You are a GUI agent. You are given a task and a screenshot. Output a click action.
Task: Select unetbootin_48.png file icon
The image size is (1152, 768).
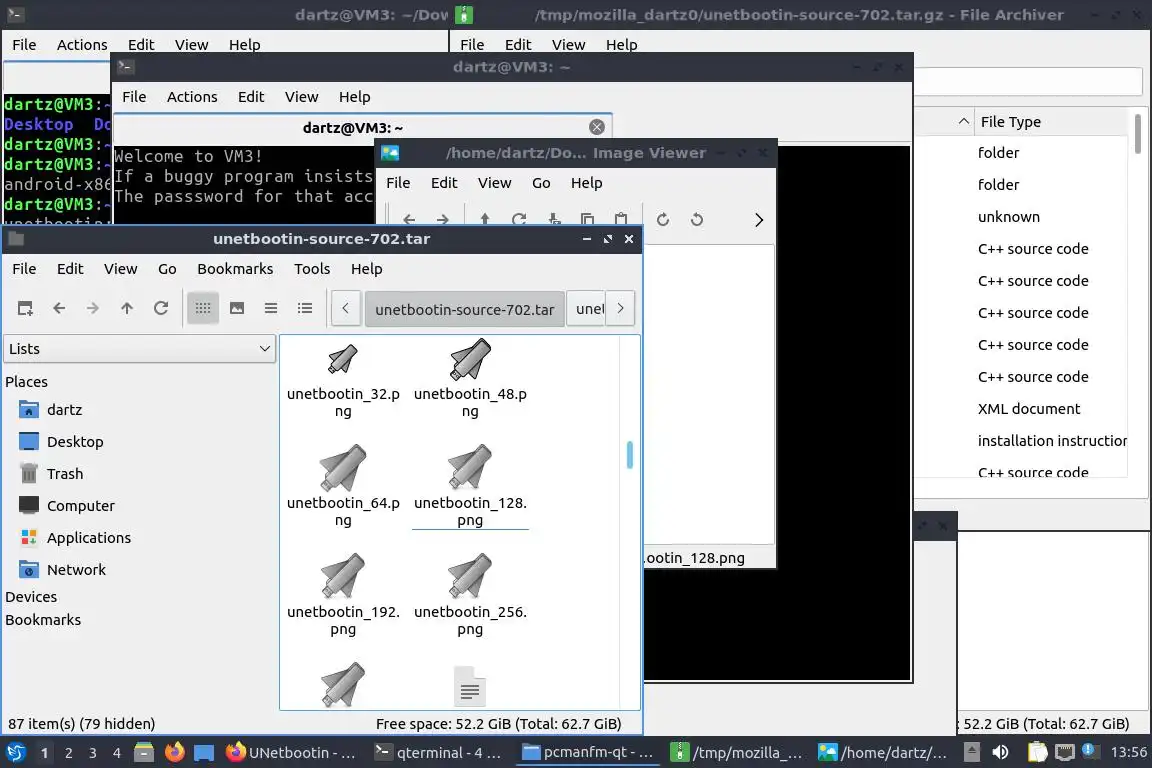click(470, 359)
